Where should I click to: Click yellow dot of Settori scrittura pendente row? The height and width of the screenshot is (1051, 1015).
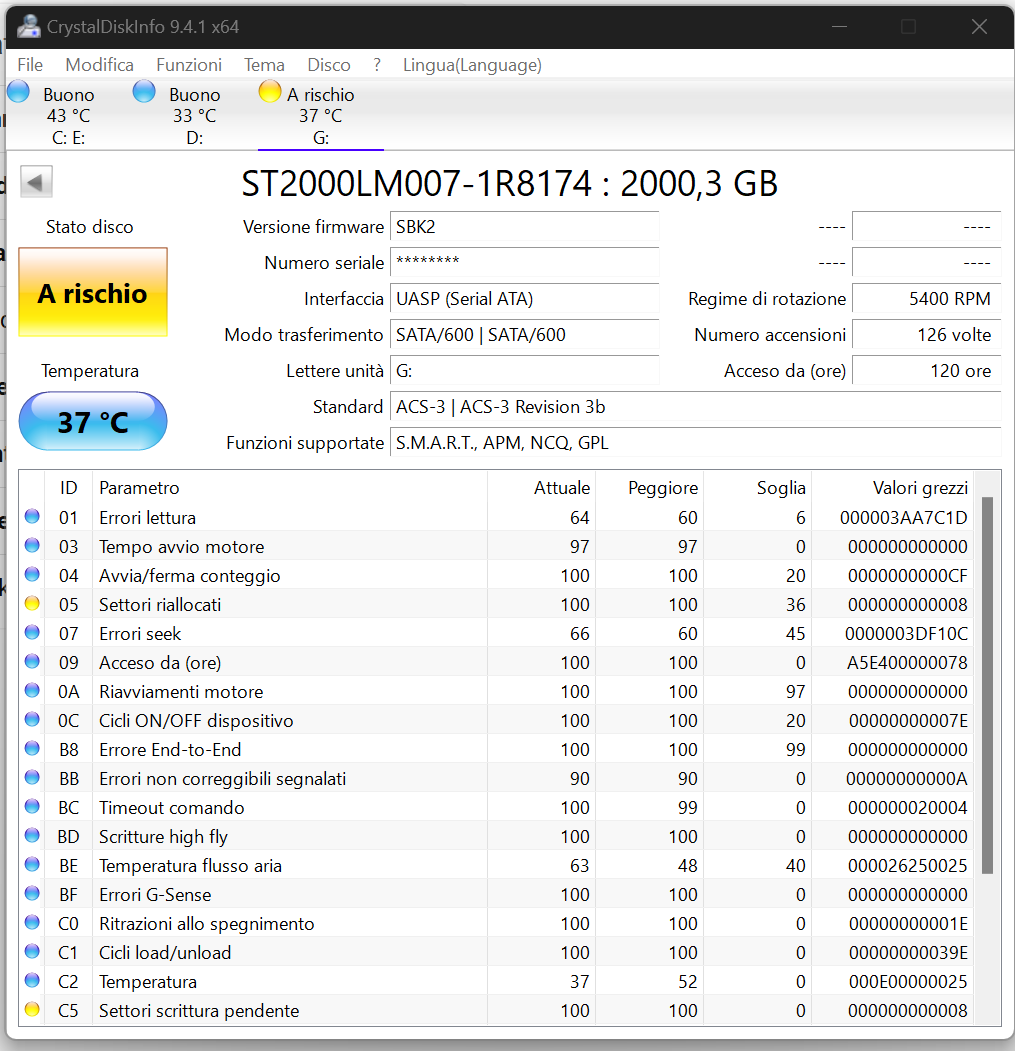click(x=32, y=1009)
